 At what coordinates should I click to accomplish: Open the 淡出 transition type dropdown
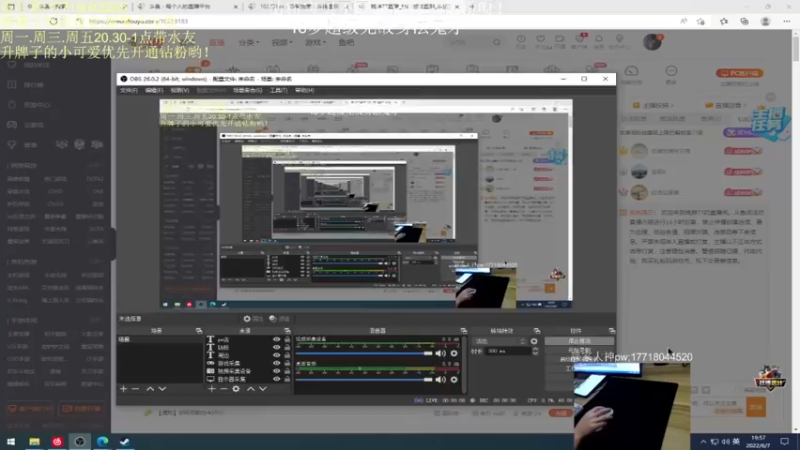pos(500,341)
